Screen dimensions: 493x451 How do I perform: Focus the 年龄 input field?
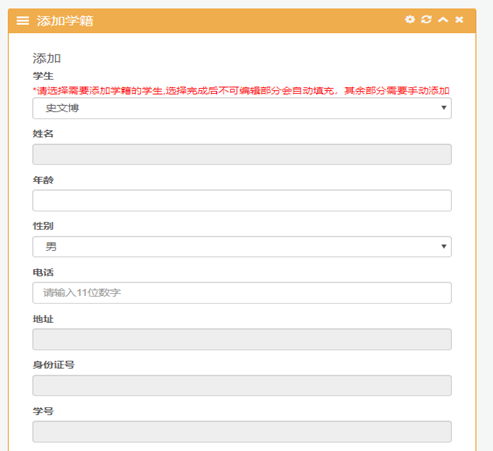[x=242, y=200]
